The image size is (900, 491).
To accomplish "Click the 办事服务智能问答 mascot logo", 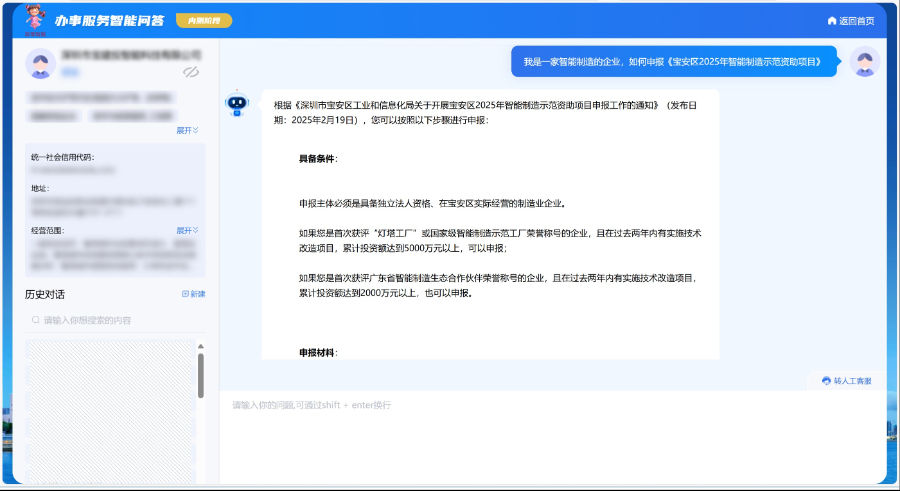I will [35, 19].
